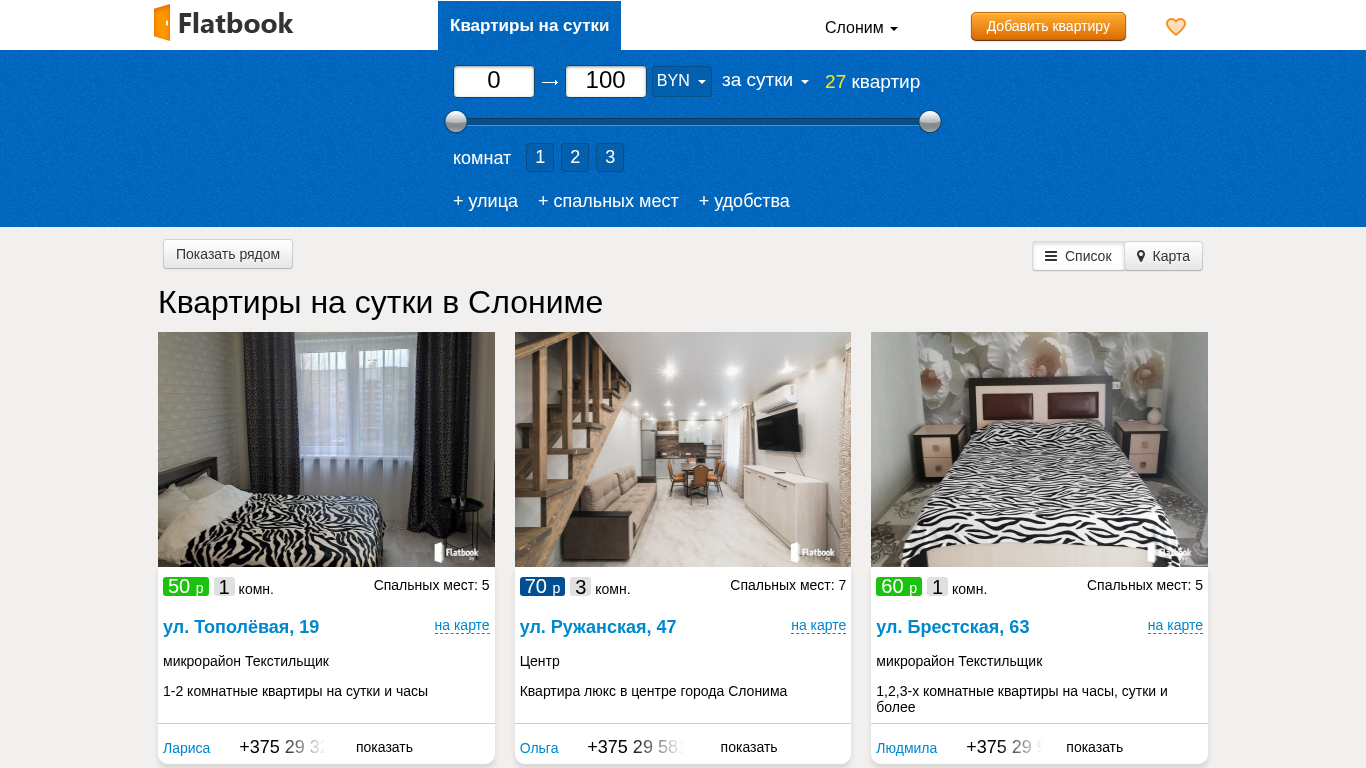Open owner Людмила's profile link
1366x768 pixels.
[x=907, y=748]
